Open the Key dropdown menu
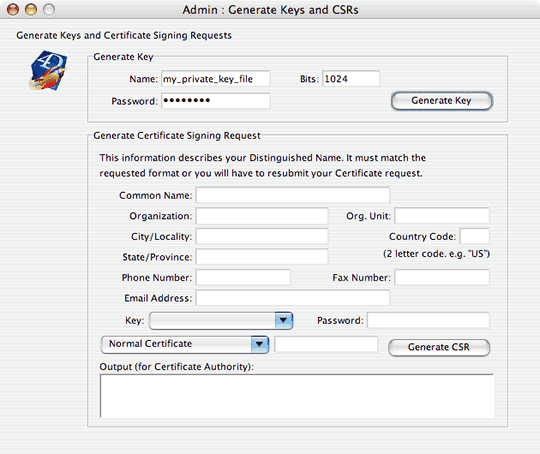The height and width of the screenshot is (454, 540). [x=221, y=321]
